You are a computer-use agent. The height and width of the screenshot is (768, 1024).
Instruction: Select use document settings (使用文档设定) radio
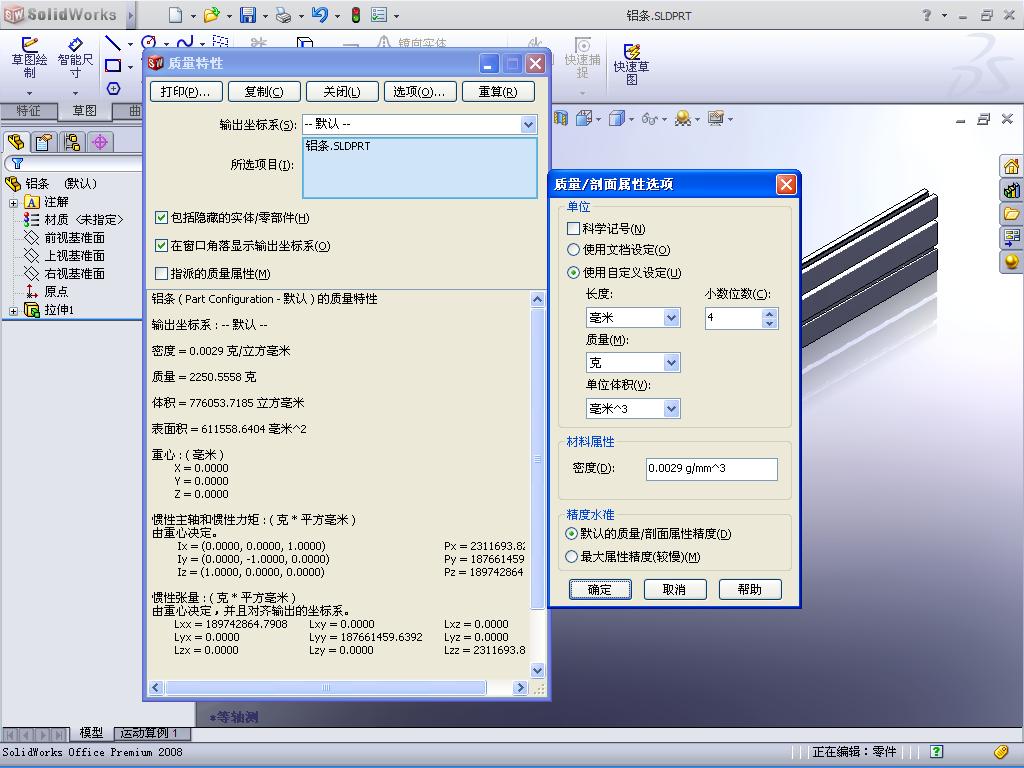(x=573, y=249)
